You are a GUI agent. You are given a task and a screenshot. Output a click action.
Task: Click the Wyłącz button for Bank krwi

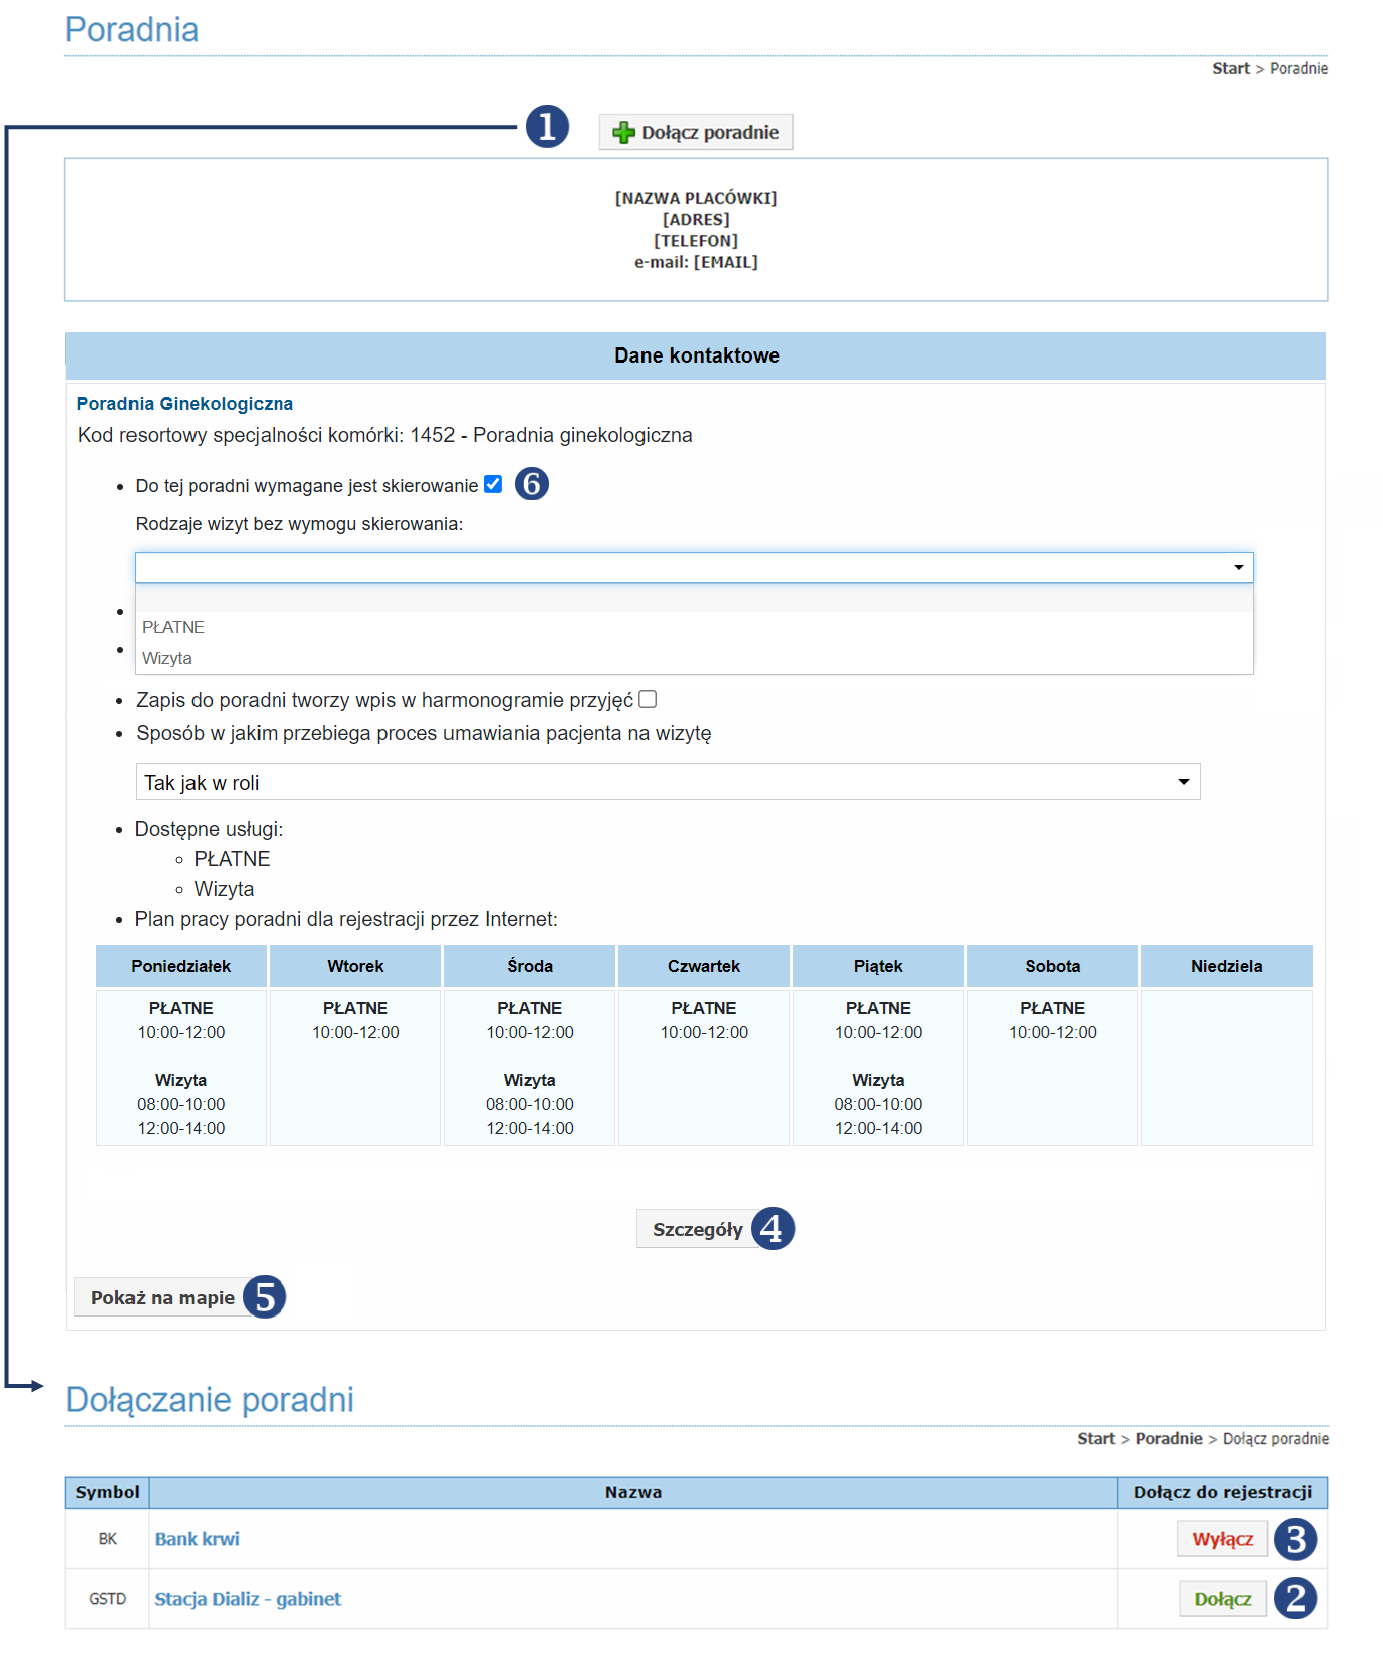tap(1222, 1539)
